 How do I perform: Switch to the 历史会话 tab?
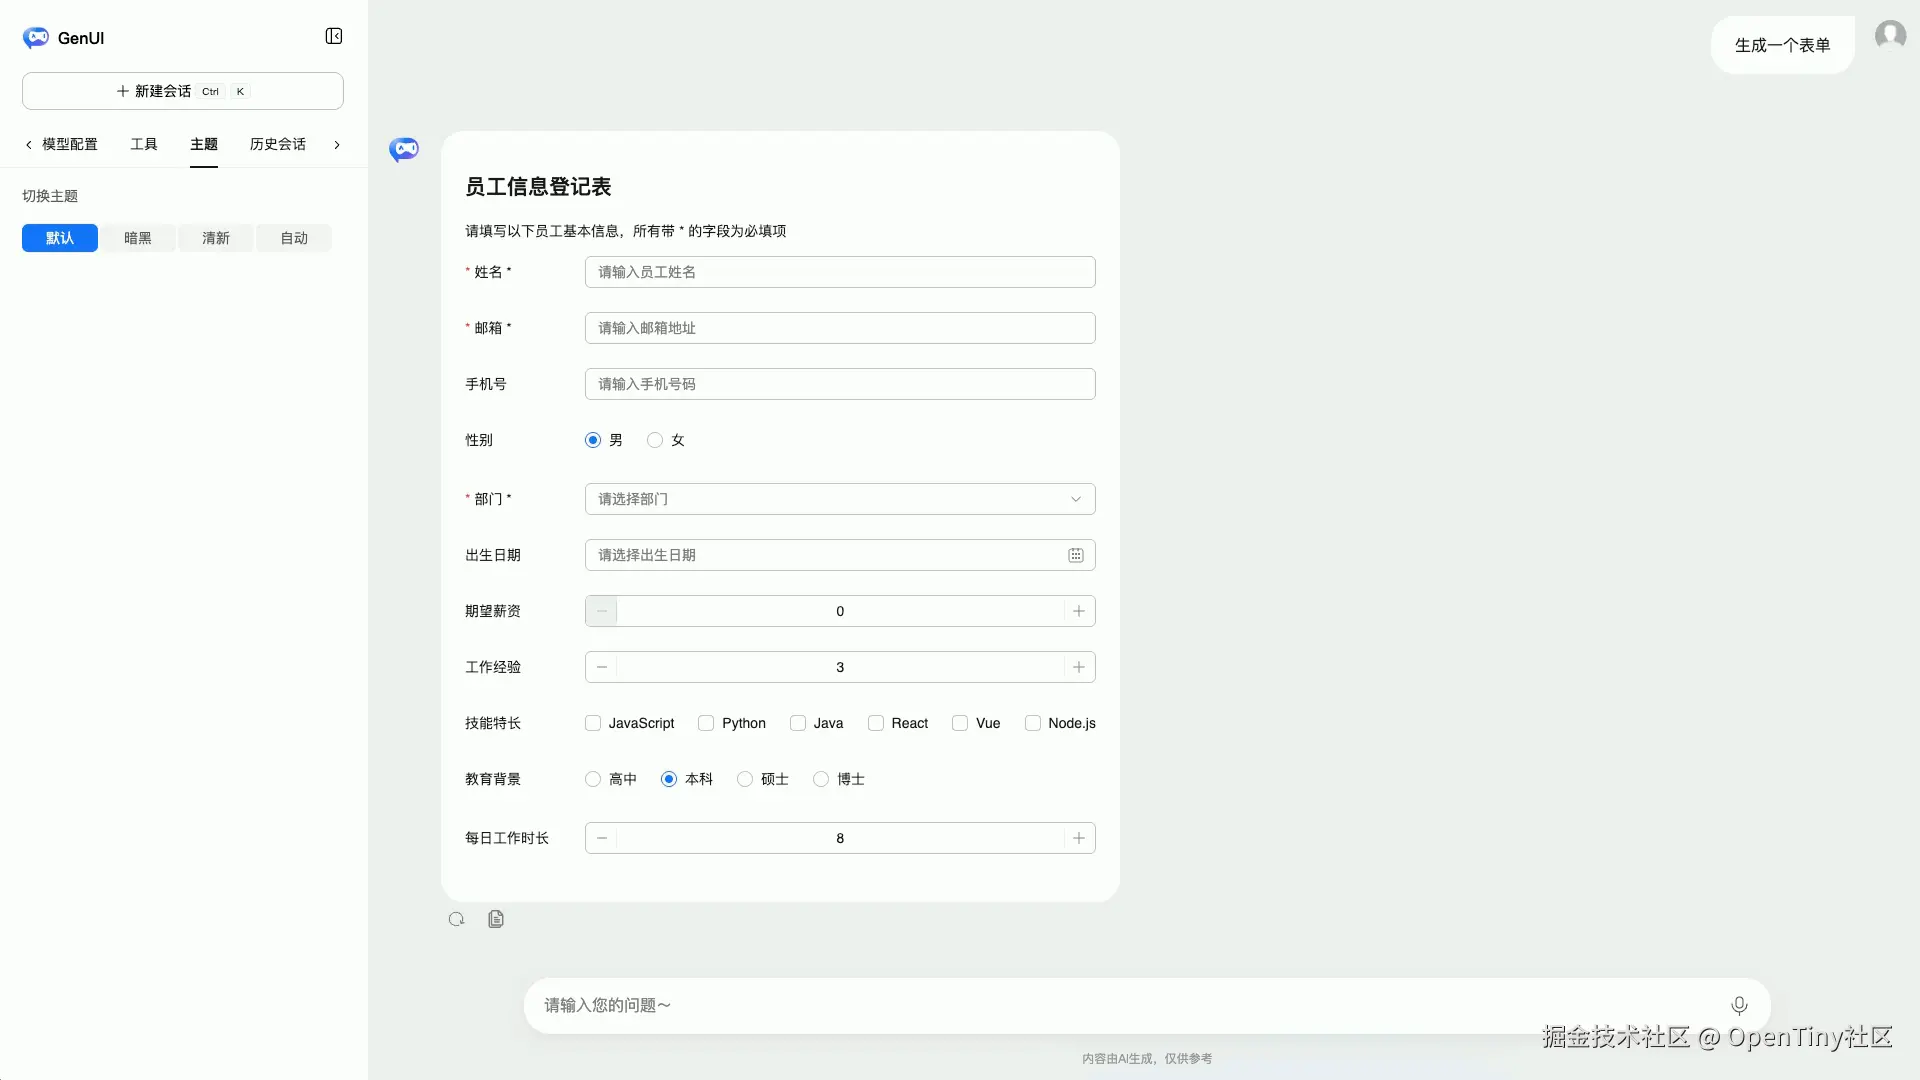(277, 144)
